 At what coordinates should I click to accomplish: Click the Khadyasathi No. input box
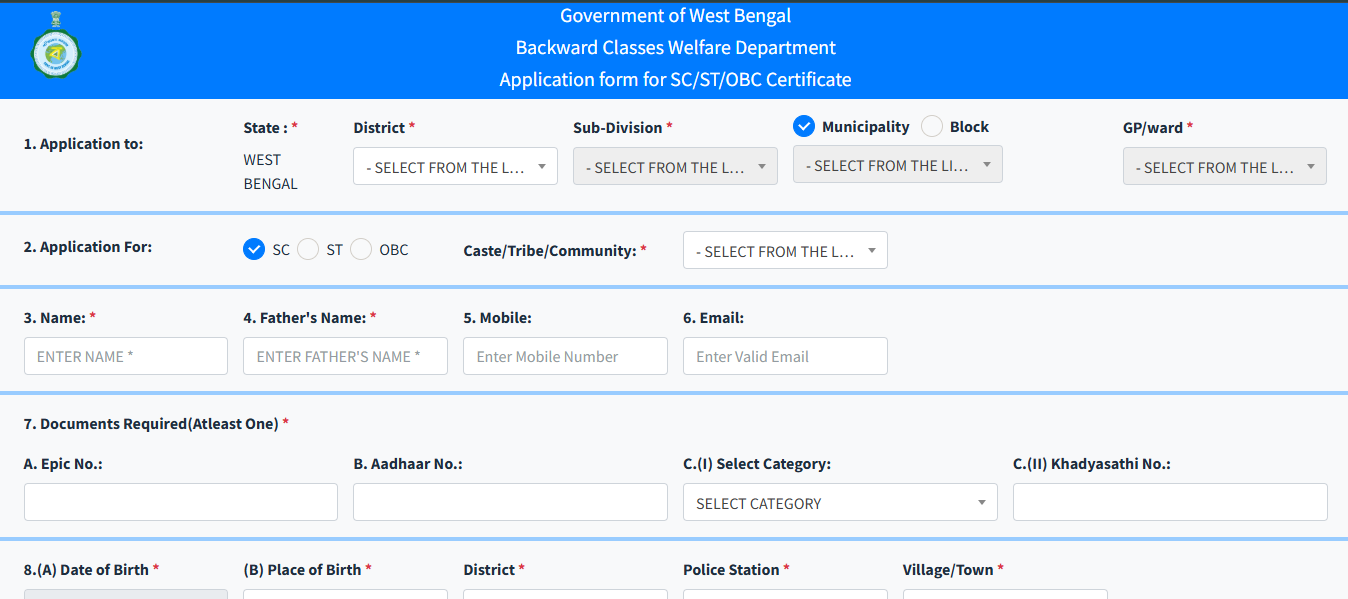[x=1170, y=502]
